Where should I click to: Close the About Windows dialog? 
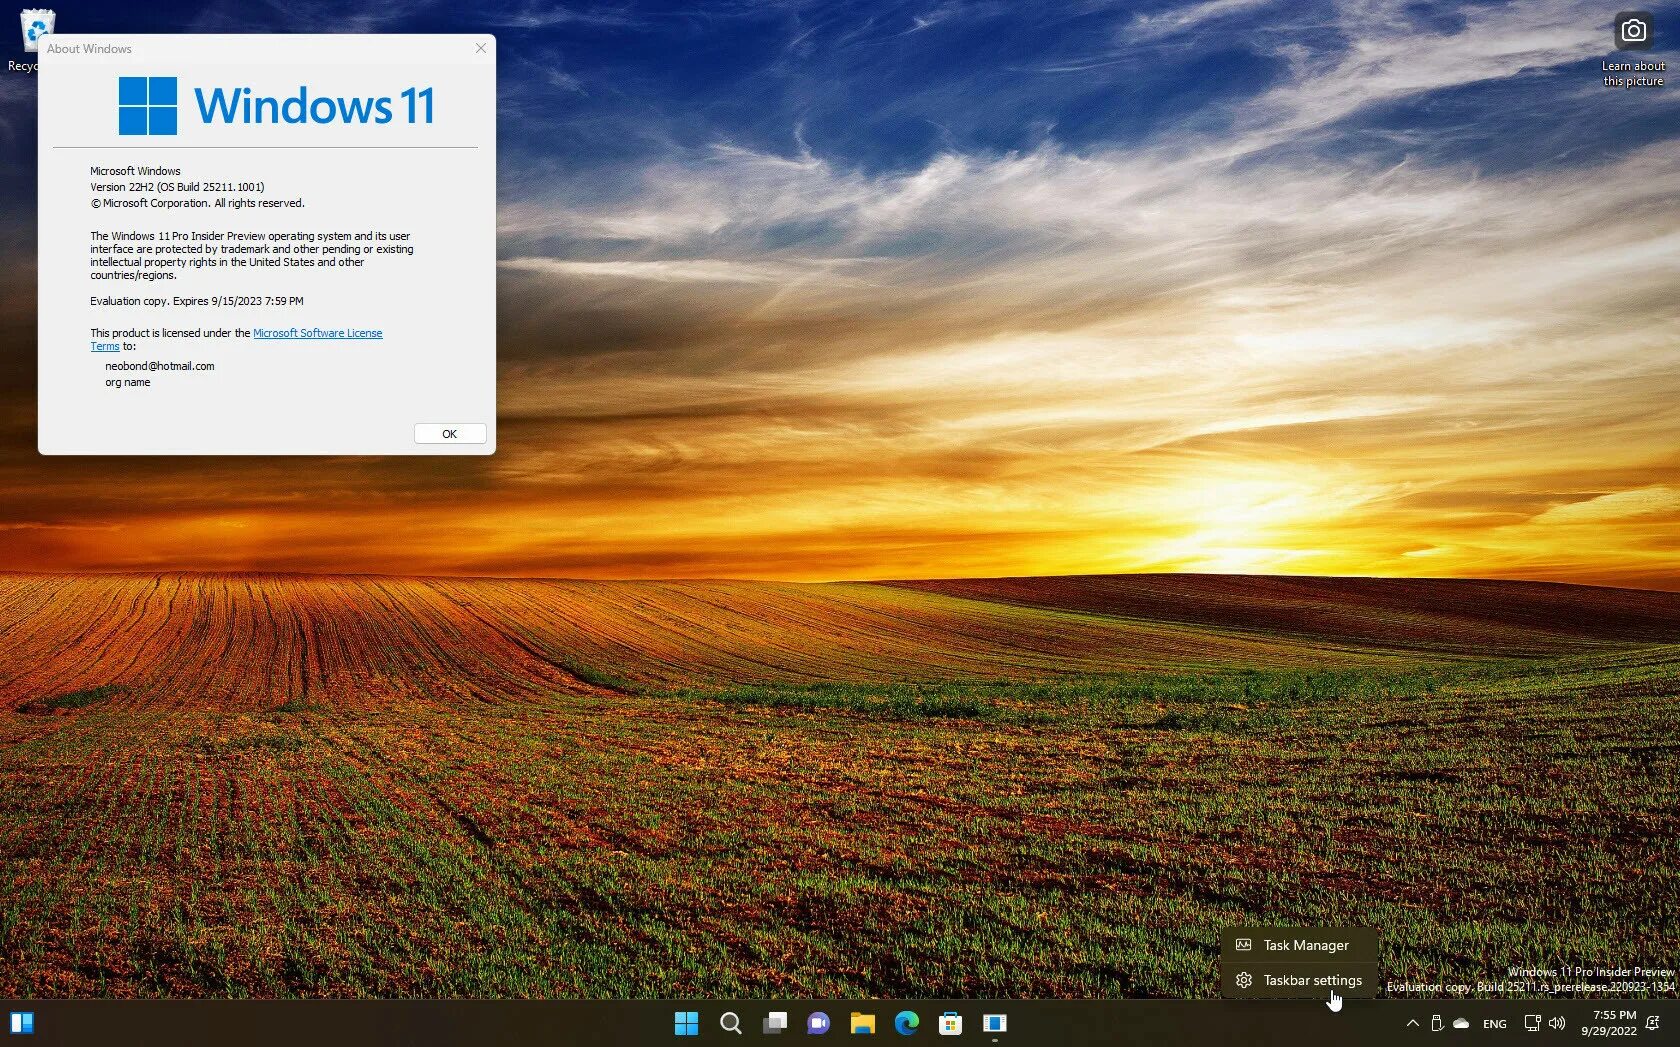point(481,48)
